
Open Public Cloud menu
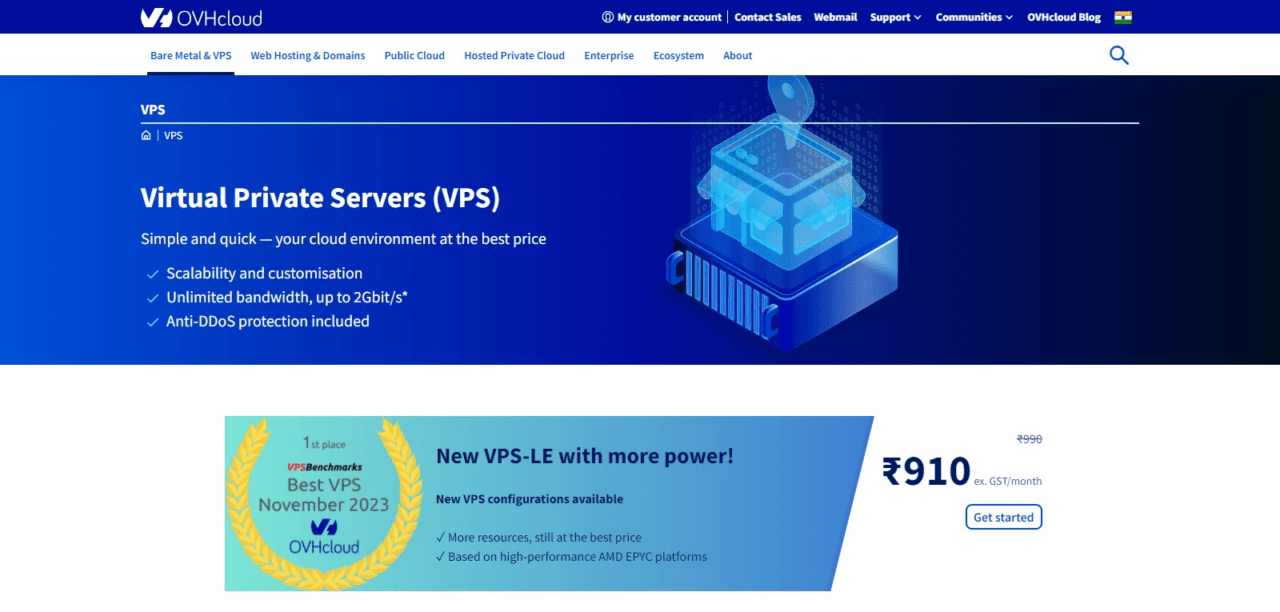[414, 56]
